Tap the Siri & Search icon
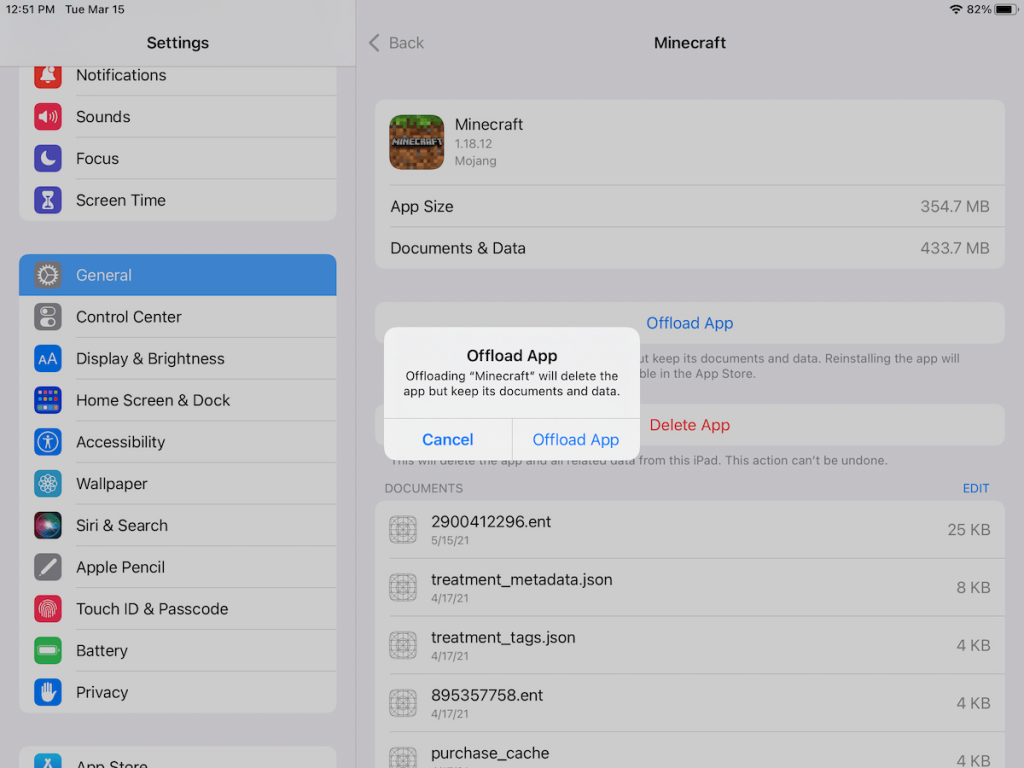 [x=48, y=526]
